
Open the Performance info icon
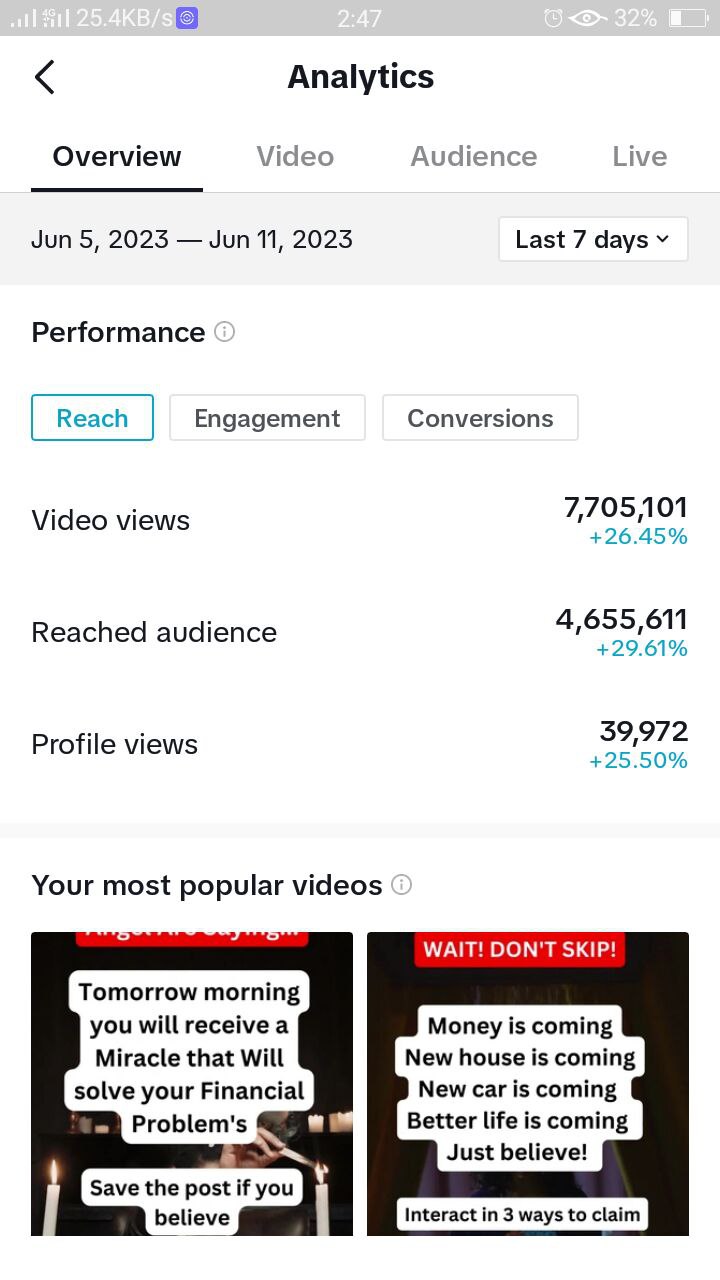pyautogui.click(x=225, y=332)
